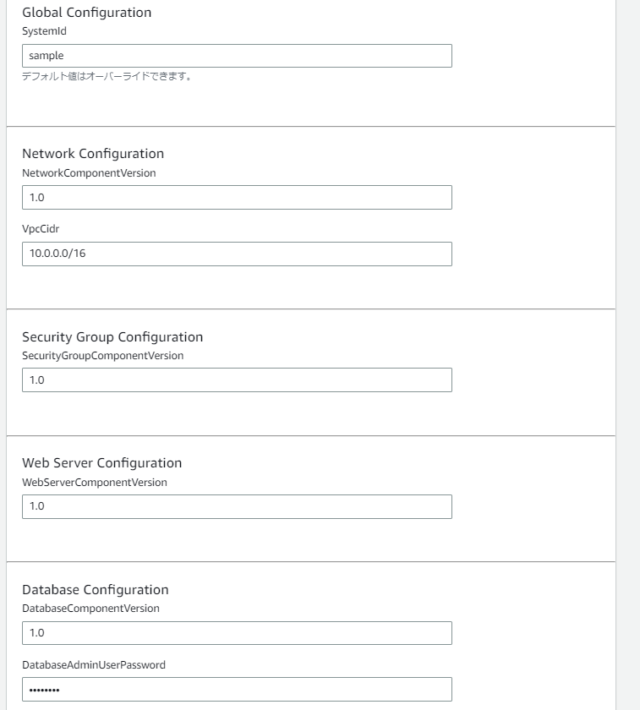
Task: Click the Japanese default-value hint under SystemId
Action: click(x=106, y=77)
